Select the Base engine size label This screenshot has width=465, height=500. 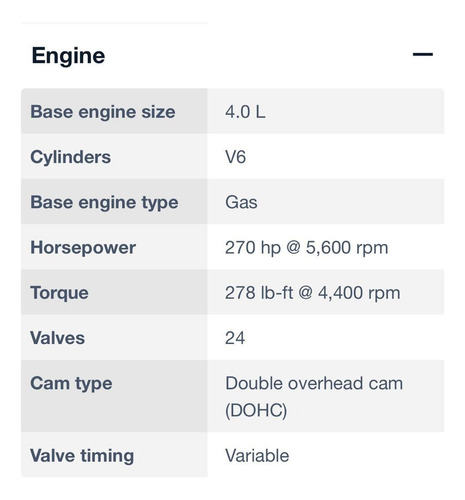pyautogui.click(x=103, y=111)
